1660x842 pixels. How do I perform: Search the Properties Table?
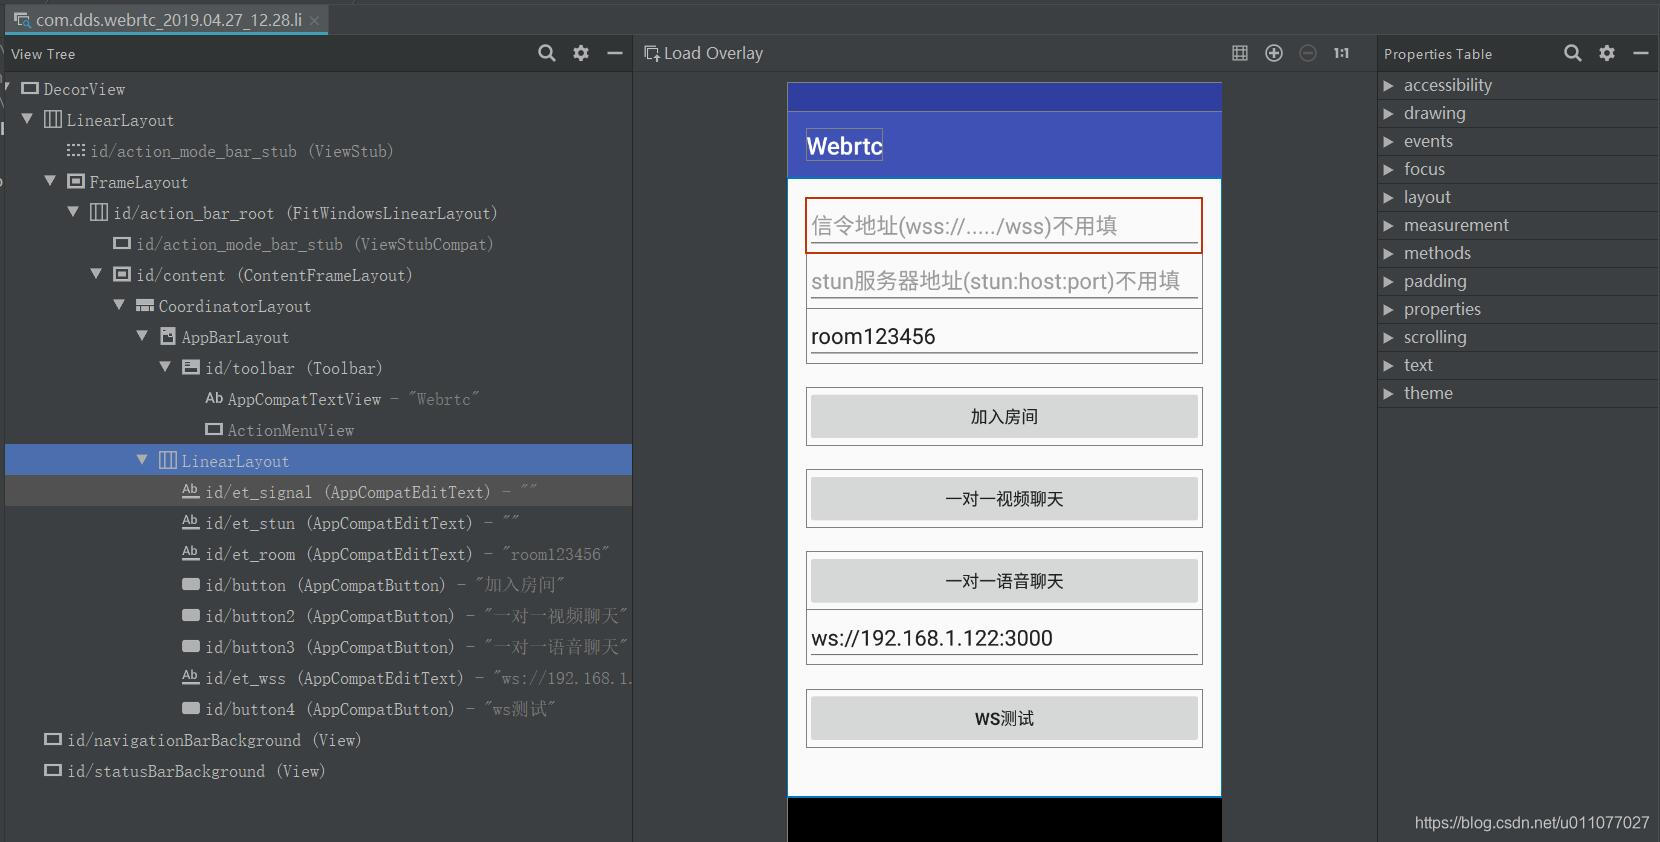[x=1573, y=53]
